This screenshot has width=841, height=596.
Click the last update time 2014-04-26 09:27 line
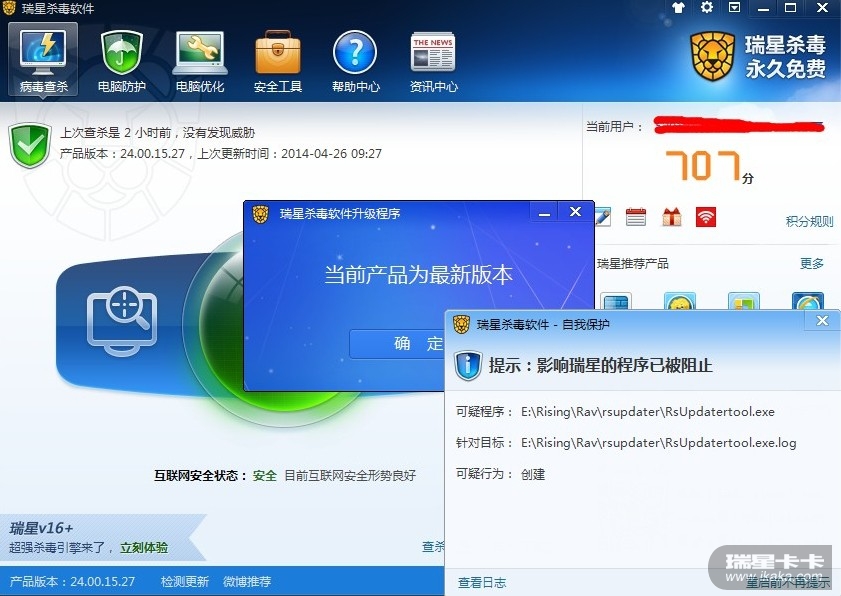point(290,153)
